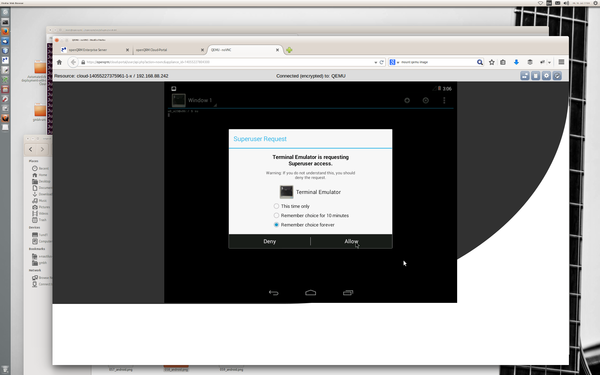This screenshot has height=375, width=600.
Task: Open the downloads arrow icon
Action: click(516, 62)
